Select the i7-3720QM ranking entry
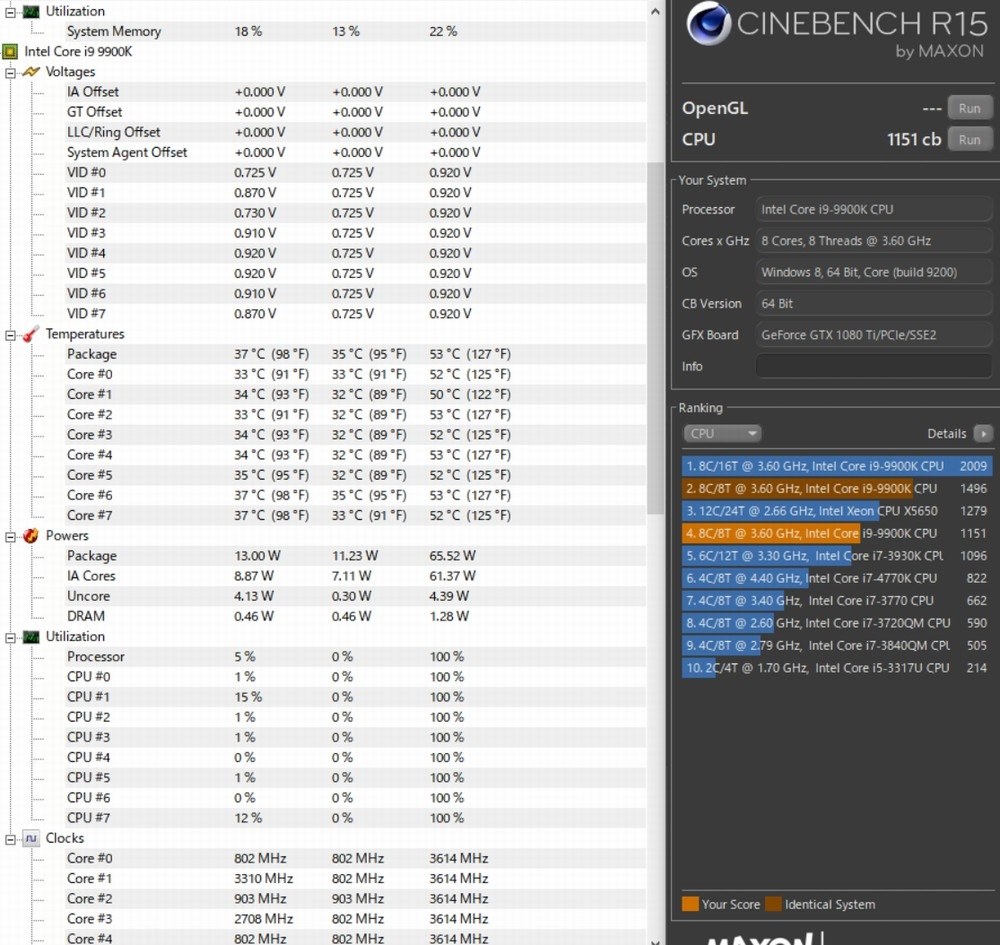 tap(837, 622)
